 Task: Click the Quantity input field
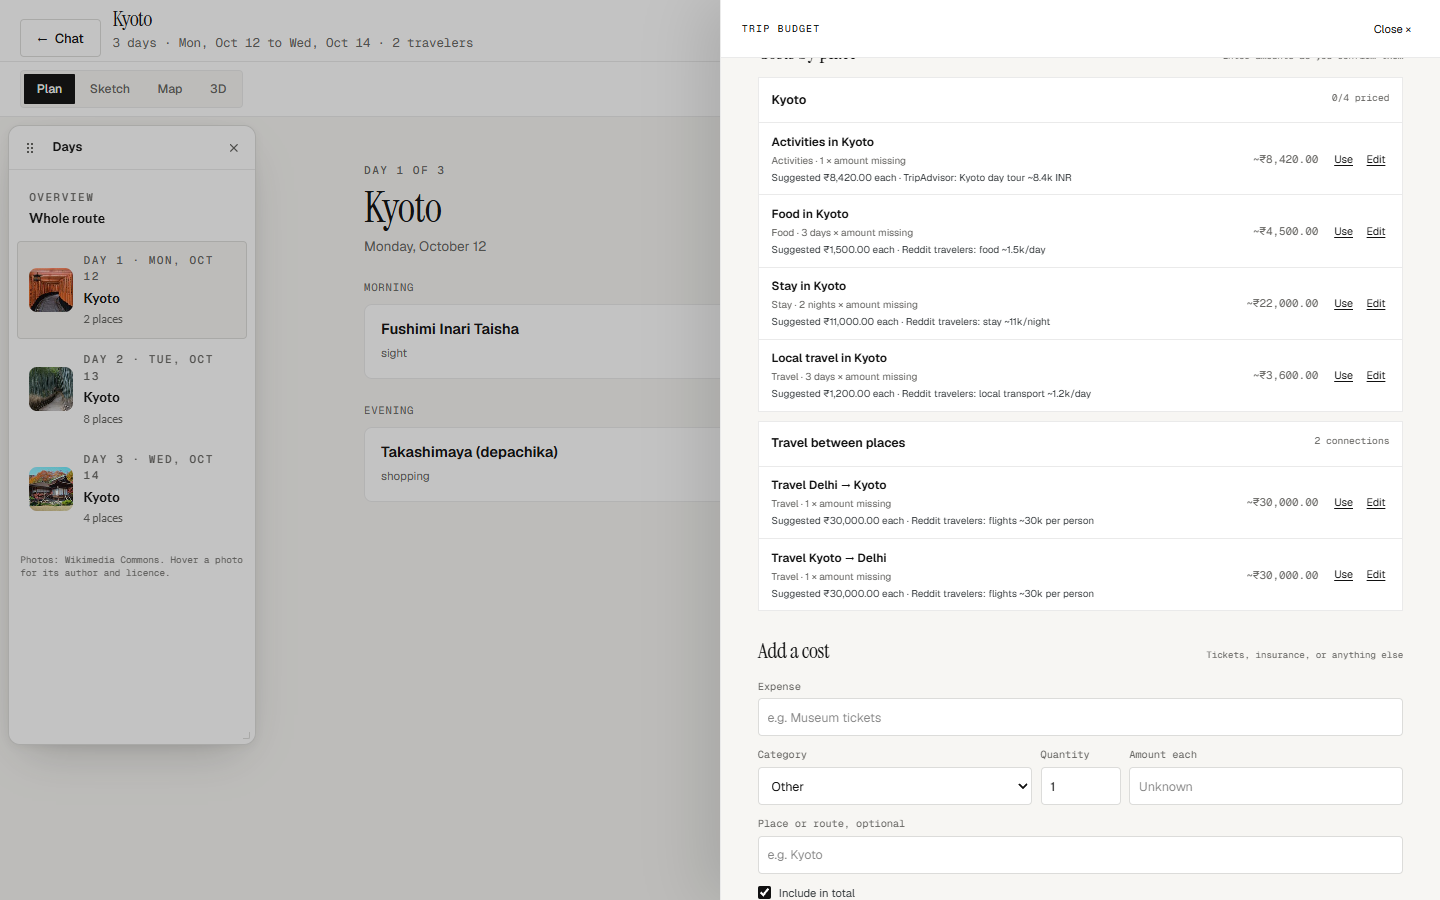pyautogui.click(x=1080, y=786)
